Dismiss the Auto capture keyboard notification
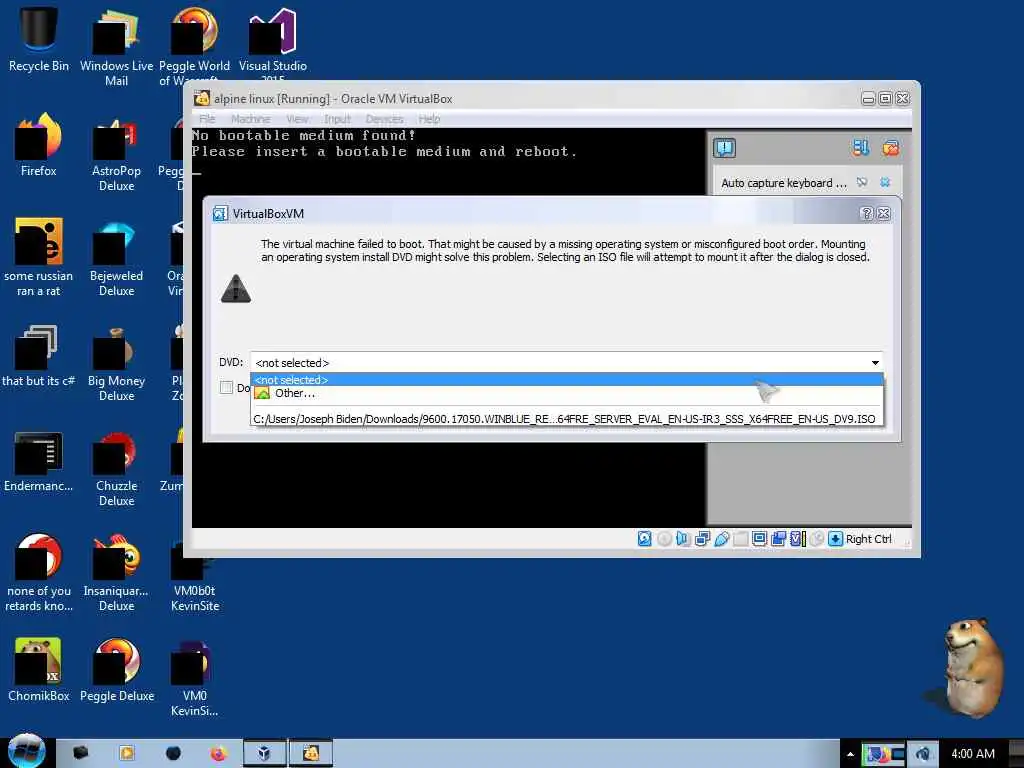The width and height of the screenshot is (1024, 768). [x=885, y=182]
